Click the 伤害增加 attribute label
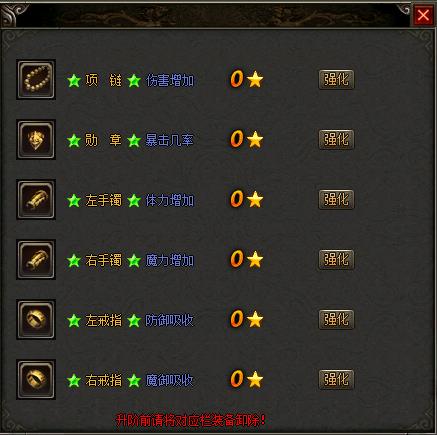The height and width of the screenshot is (435, 437). [x=170, y=80]
